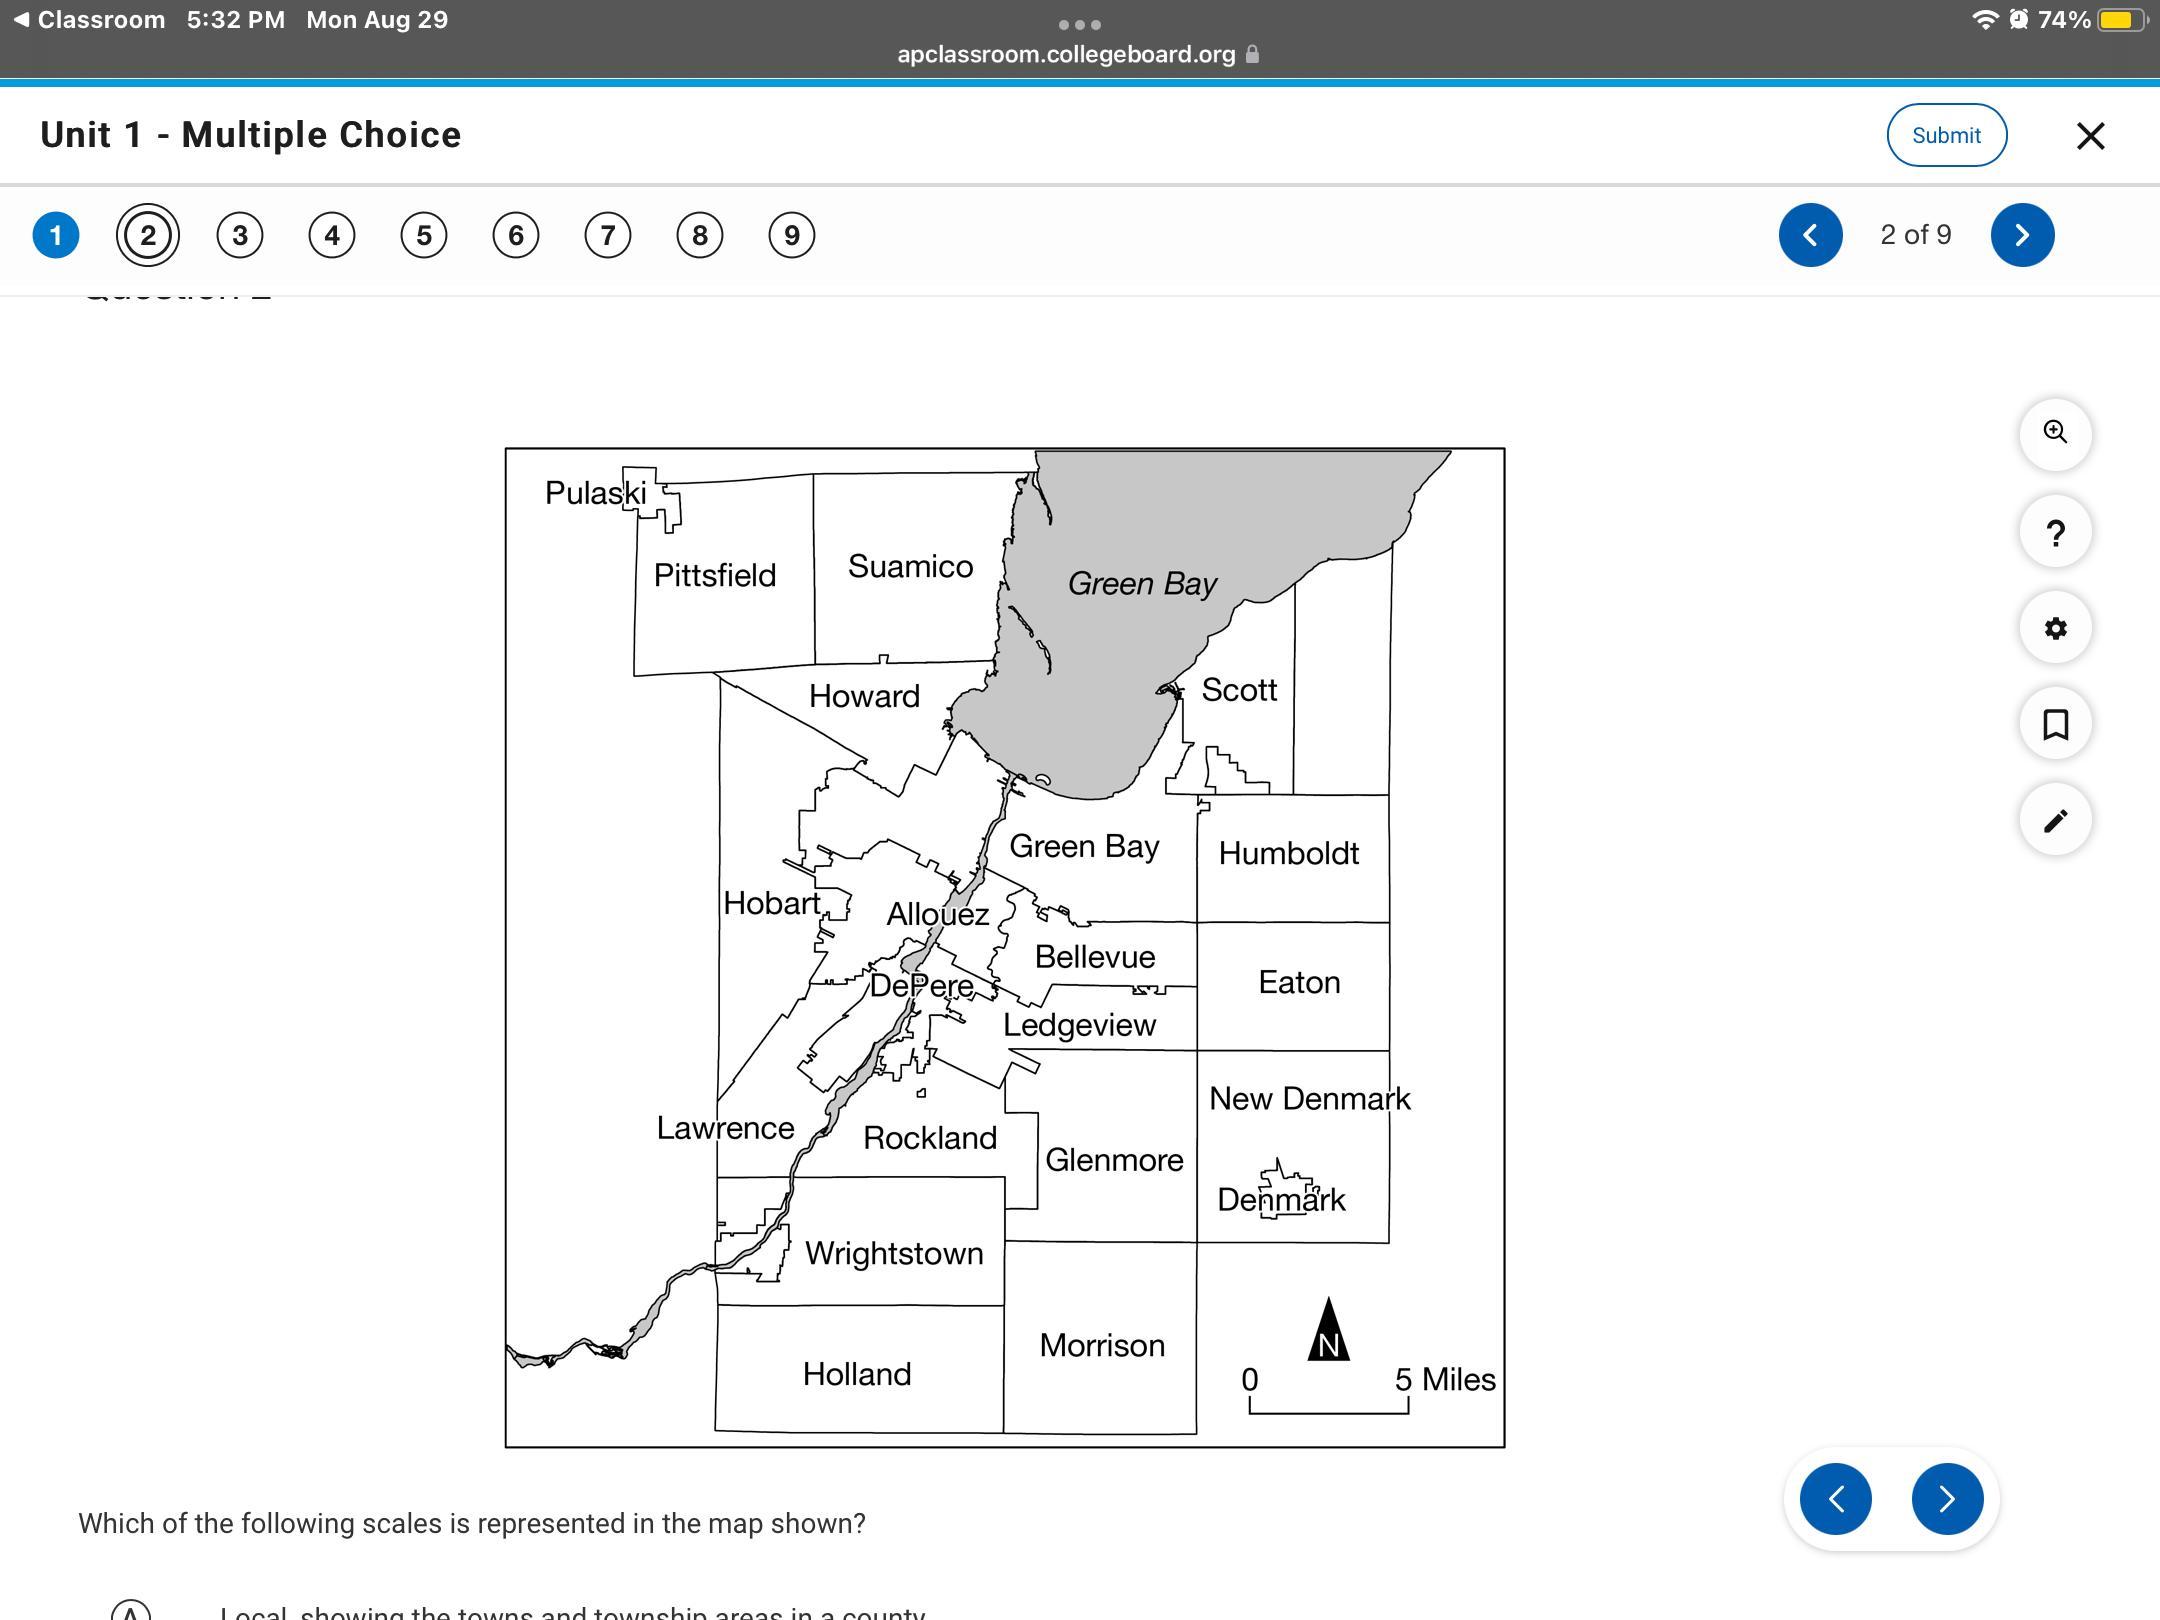Click the bottom floating previous arrow
This screenshot has height=1620, width=2160.
click(1836, 1498)
